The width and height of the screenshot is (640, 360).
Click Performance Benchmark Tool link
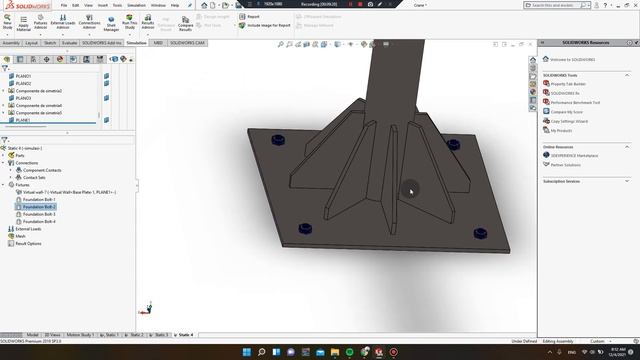(x=575, y=103)
